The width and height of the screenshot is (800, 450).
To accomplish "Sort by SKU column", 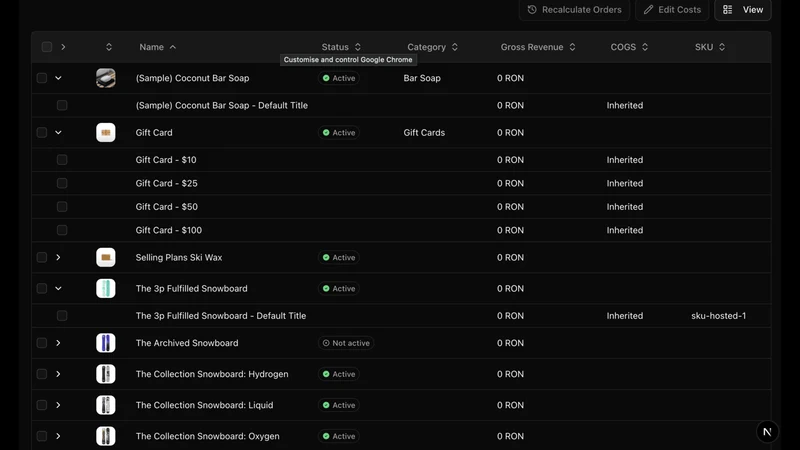I will tap(709, 47).
